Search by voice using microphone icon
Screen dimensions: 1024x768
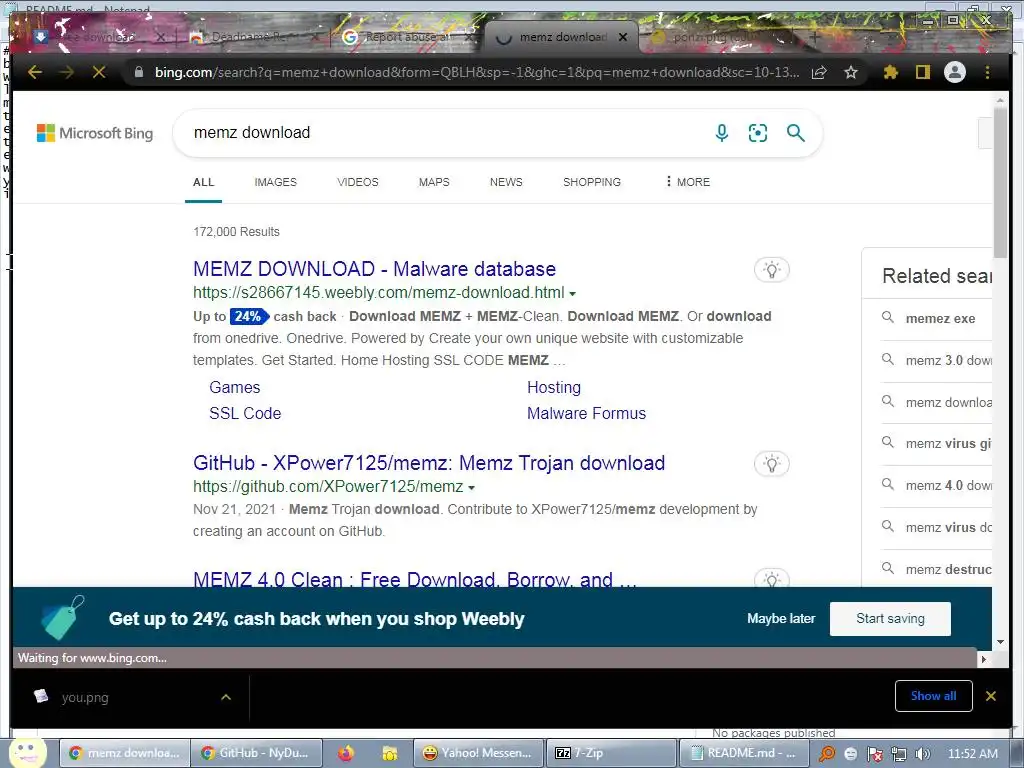coord(722,133)
